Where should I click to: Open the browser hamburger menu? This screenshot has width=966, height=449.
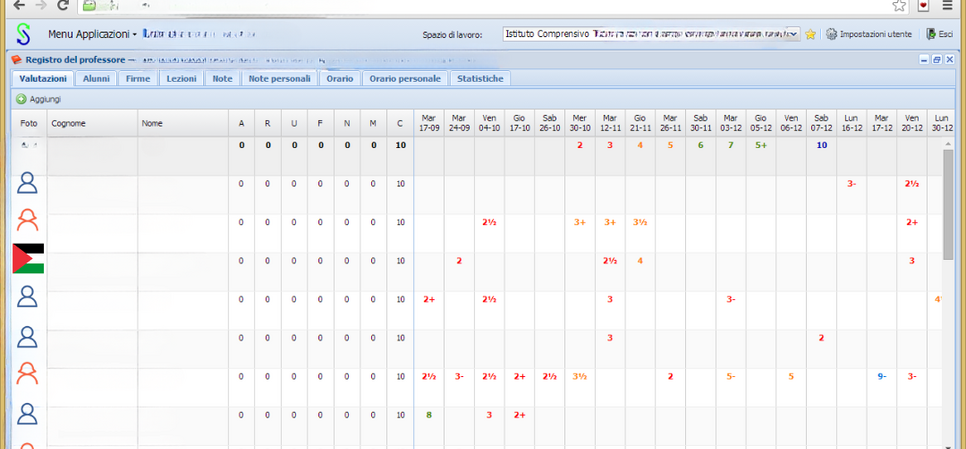[x=947, y=5]
